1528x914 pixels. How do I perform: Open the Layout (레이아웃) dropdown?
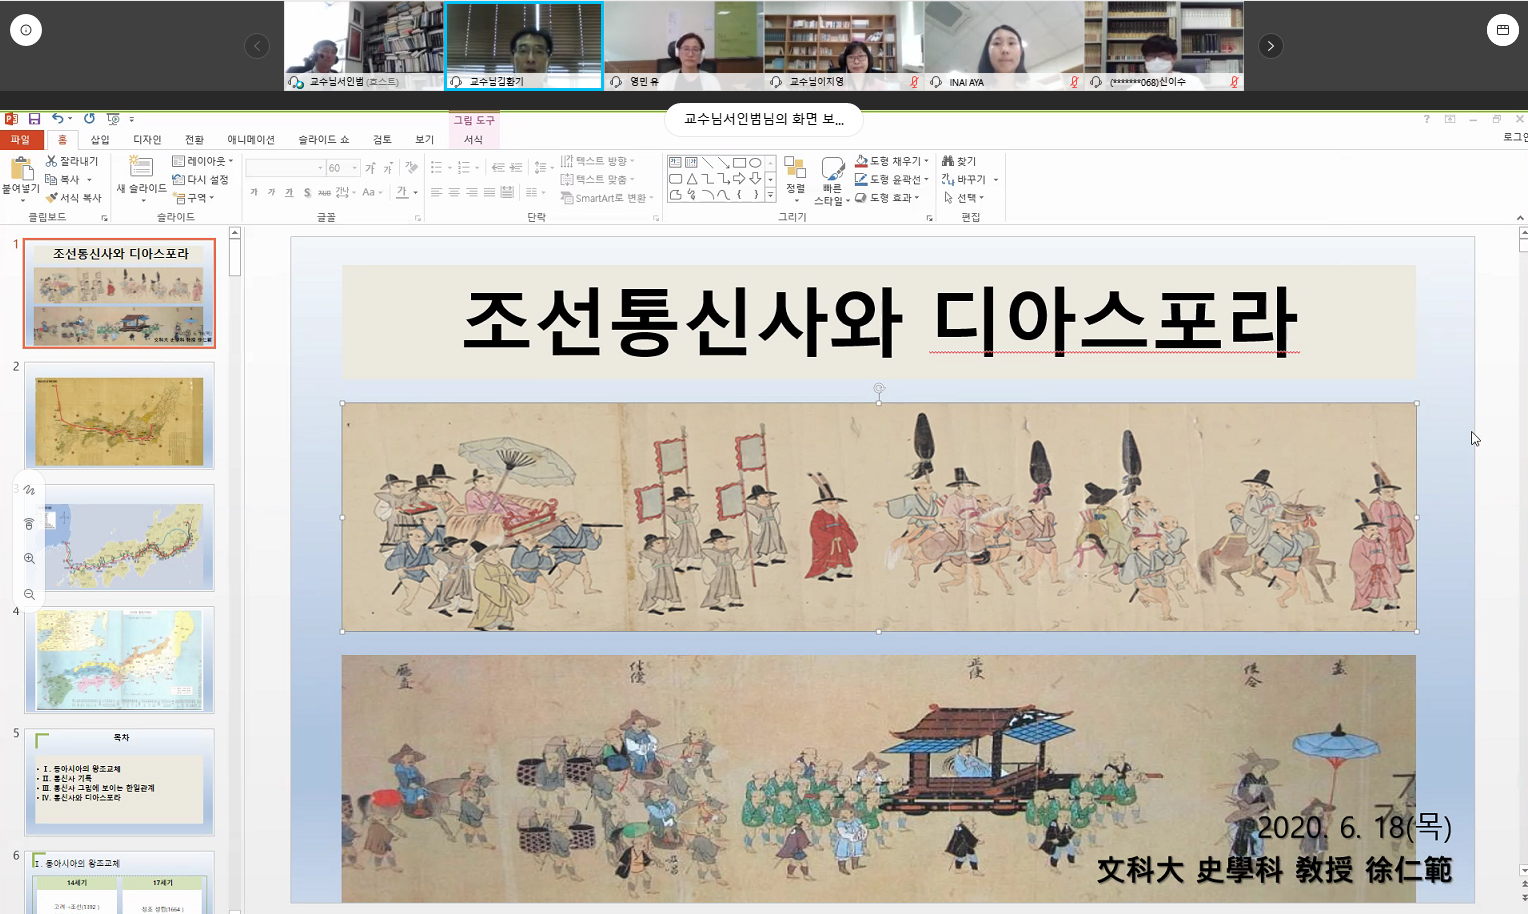(x=203, y=161)
